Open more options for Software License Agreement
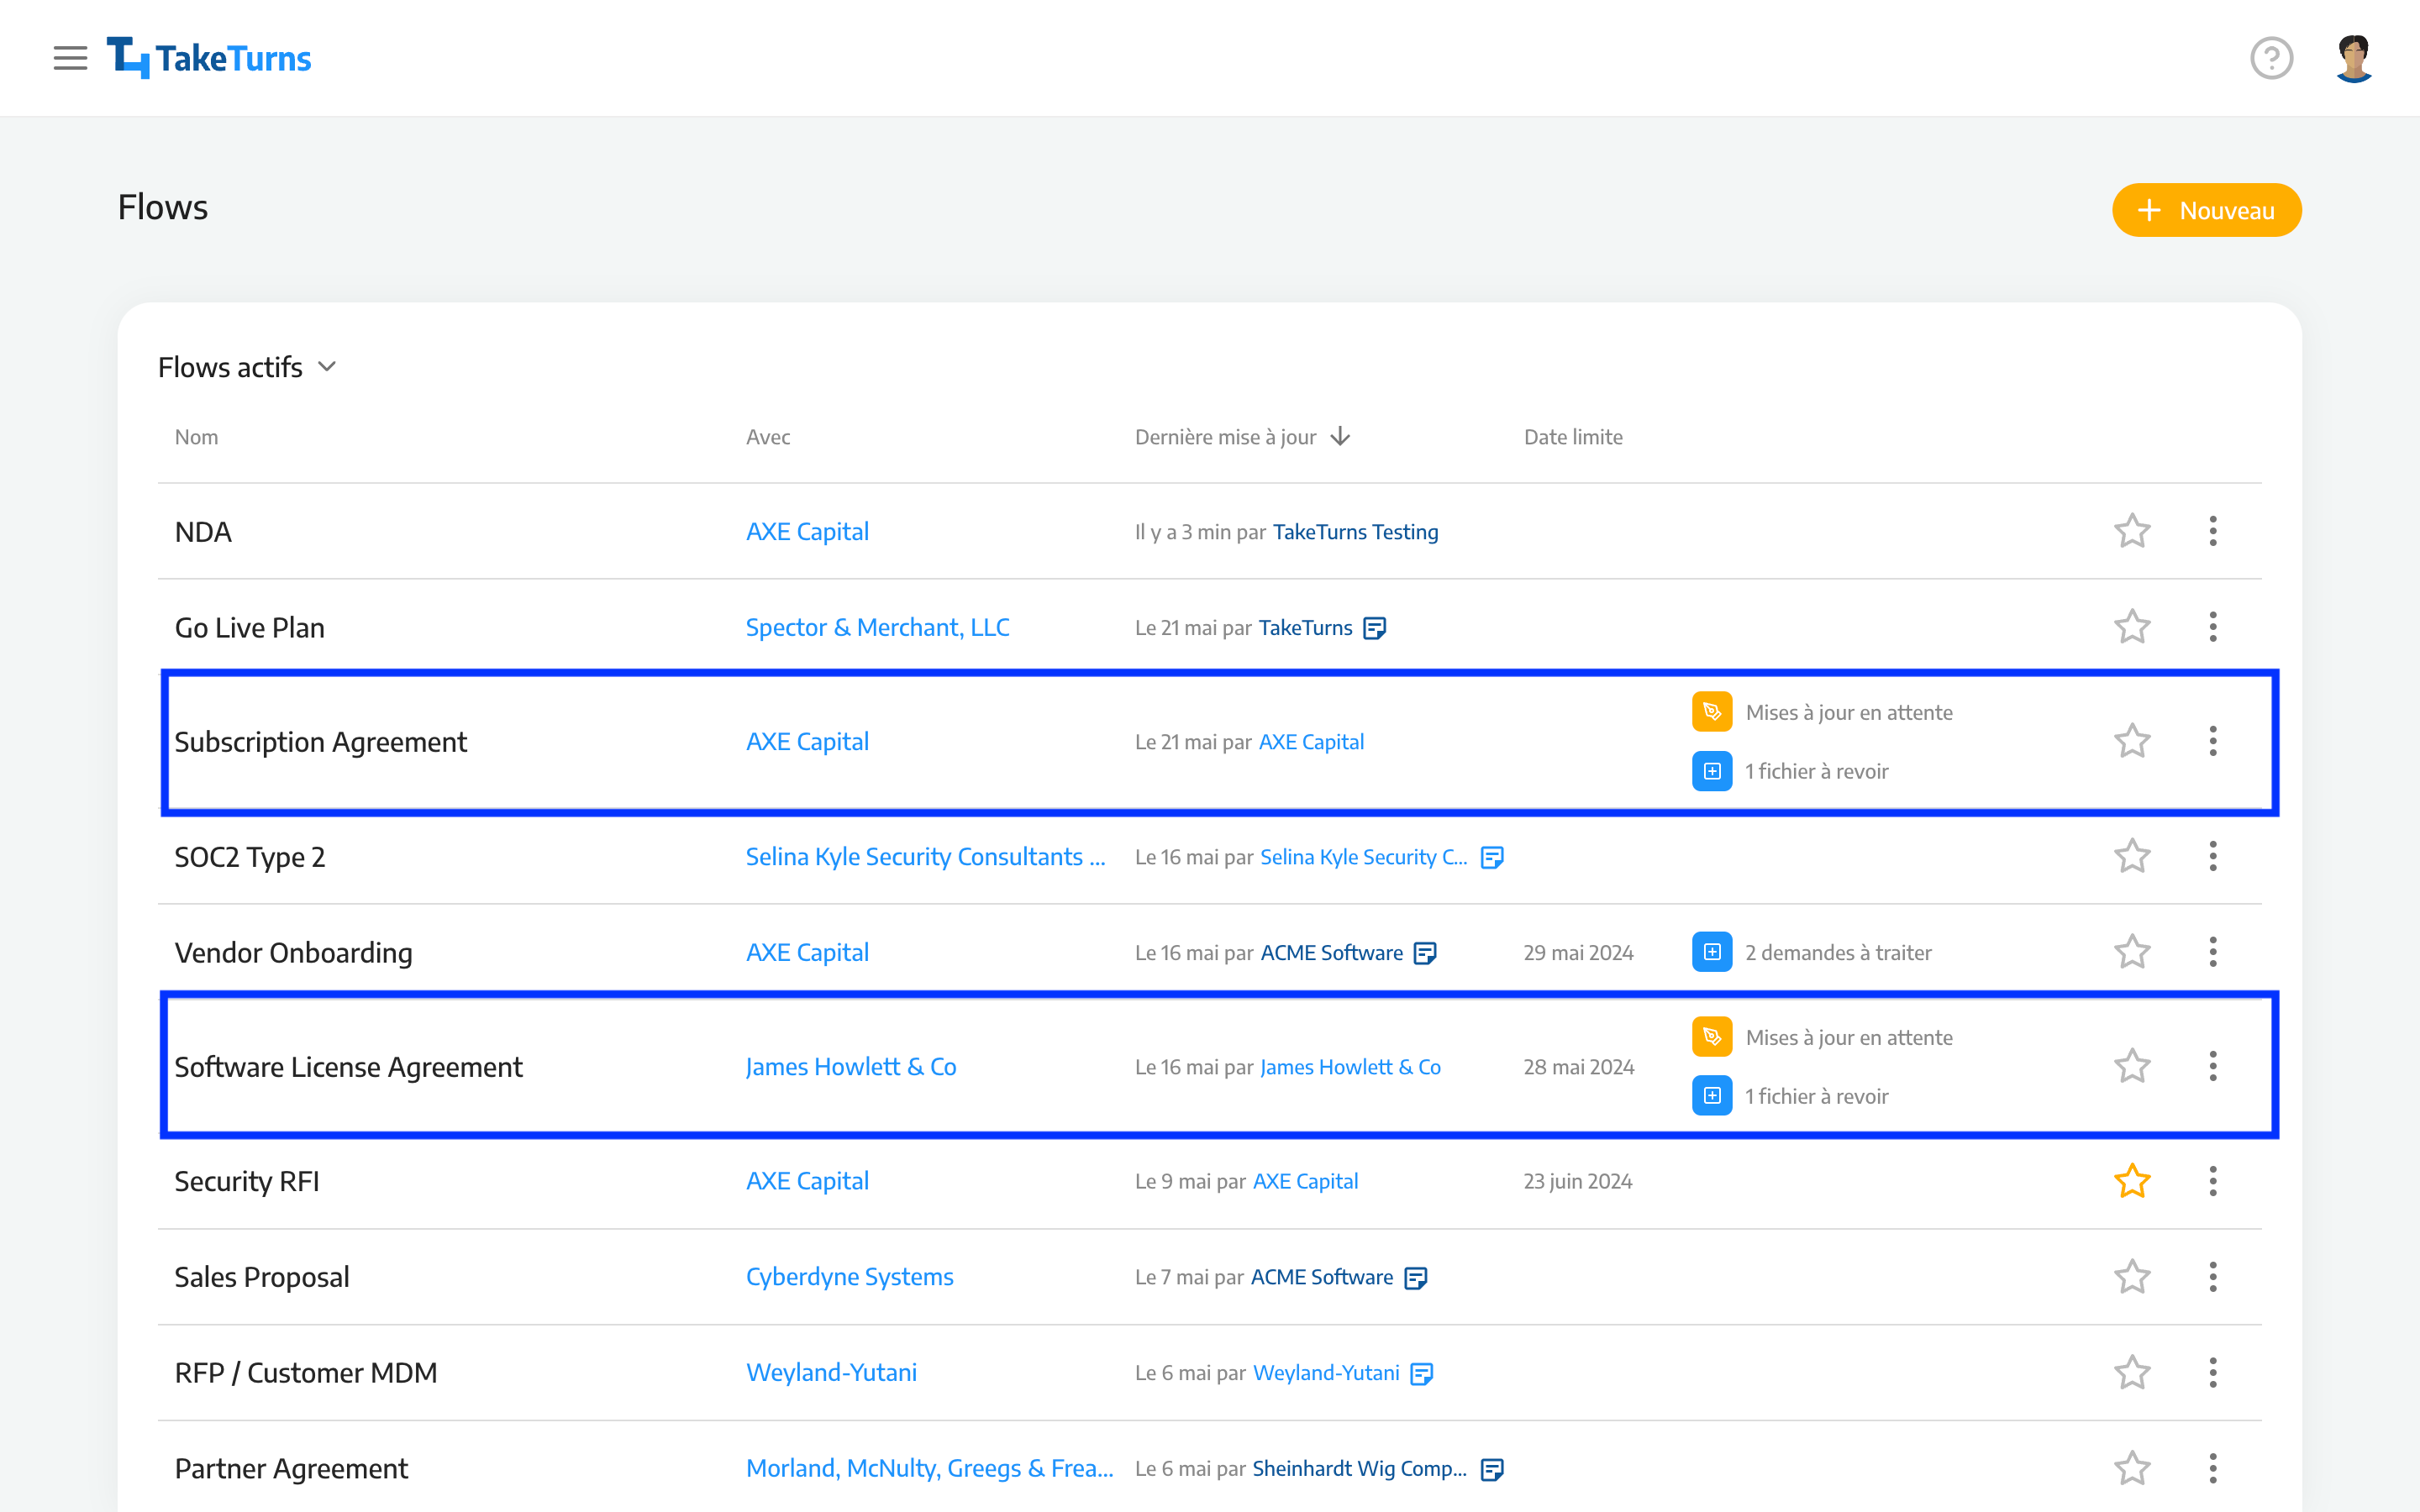This screenshot has height=1512, width=2420. click(x=2213, y=1066)
